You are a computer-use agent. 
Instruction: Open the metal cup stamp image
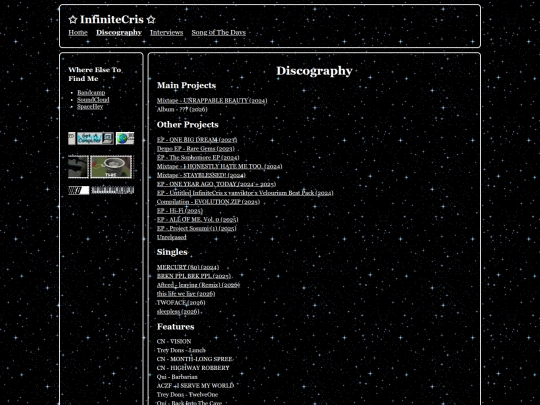(x=111, y=167)
